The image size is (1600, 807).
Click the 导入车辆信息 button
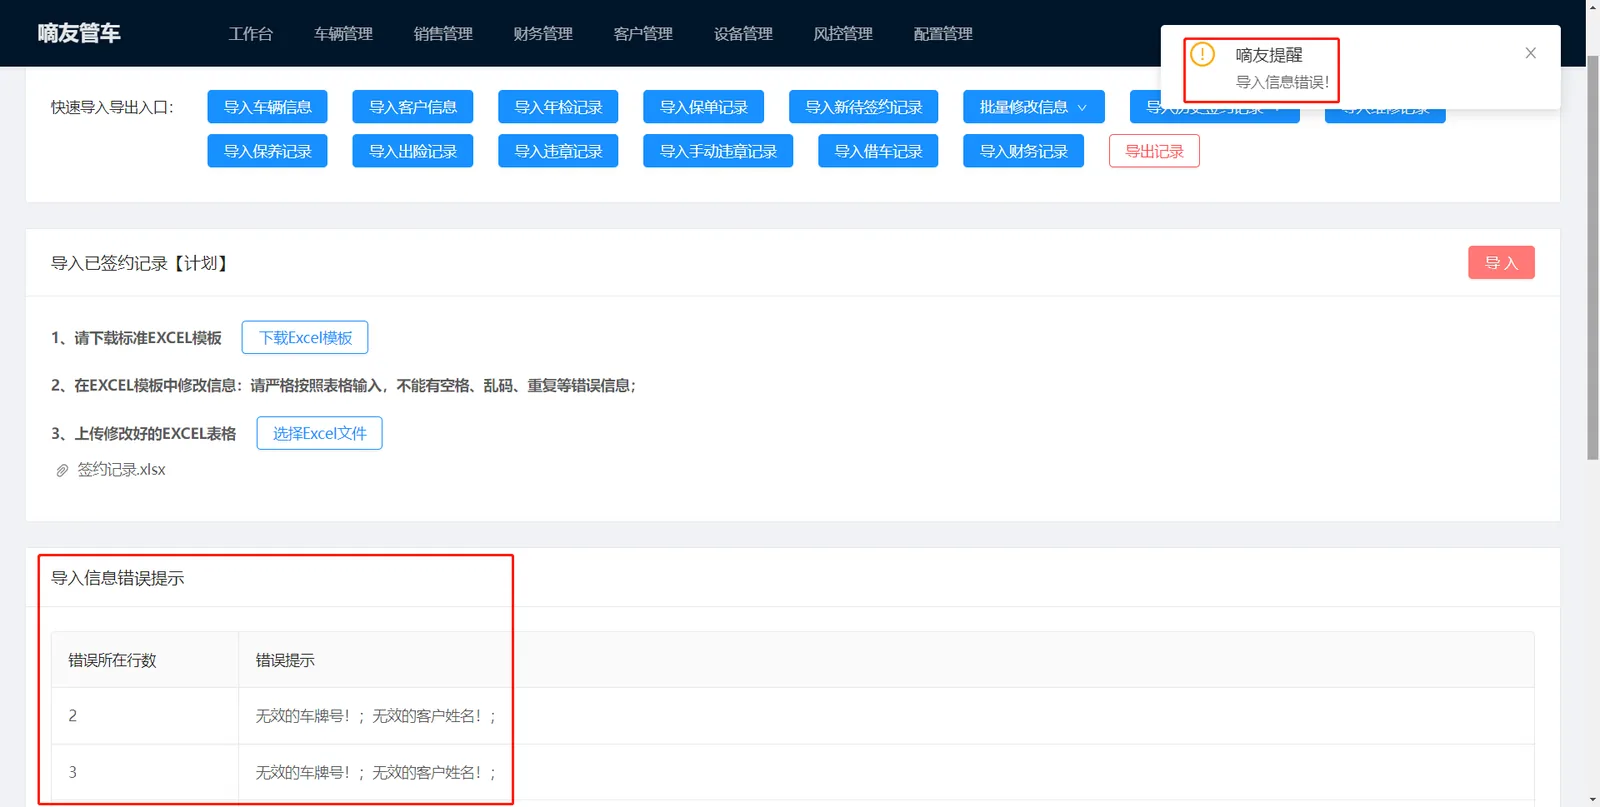coord(267,107)
